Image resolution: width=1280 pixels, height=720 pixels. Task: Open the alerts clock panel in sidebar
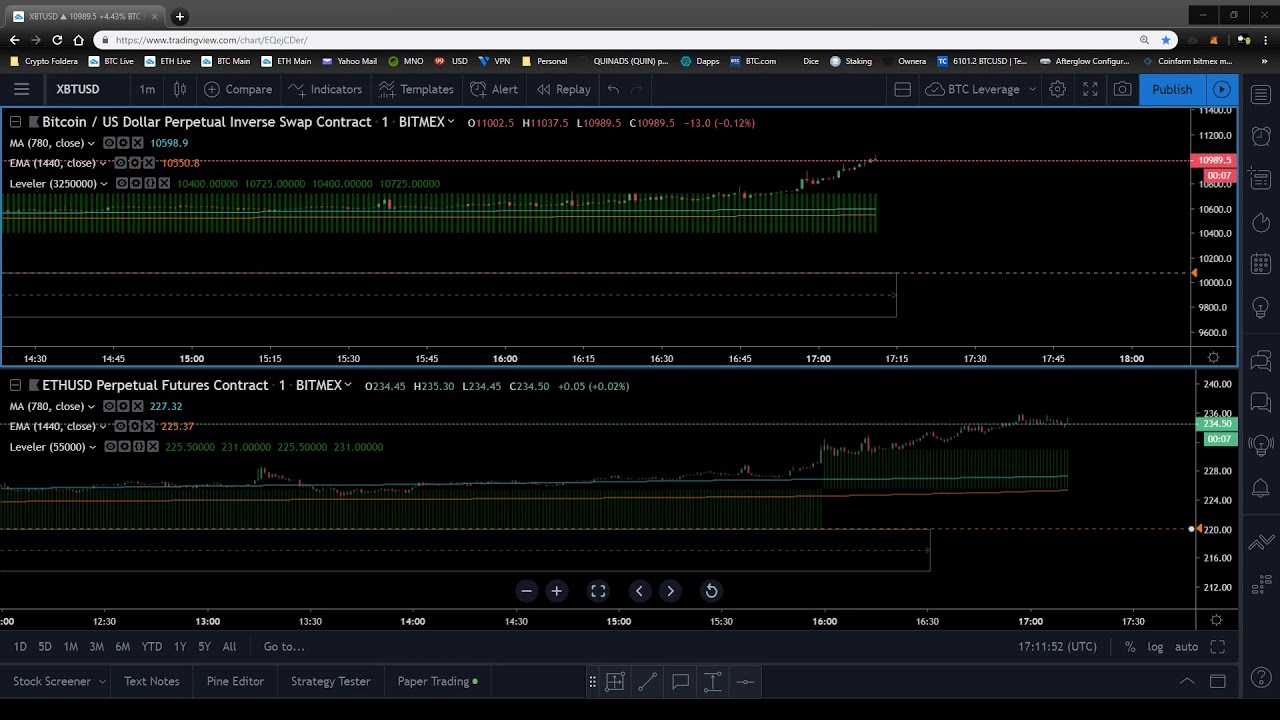pyautogui.click(x=1260, y=136)
